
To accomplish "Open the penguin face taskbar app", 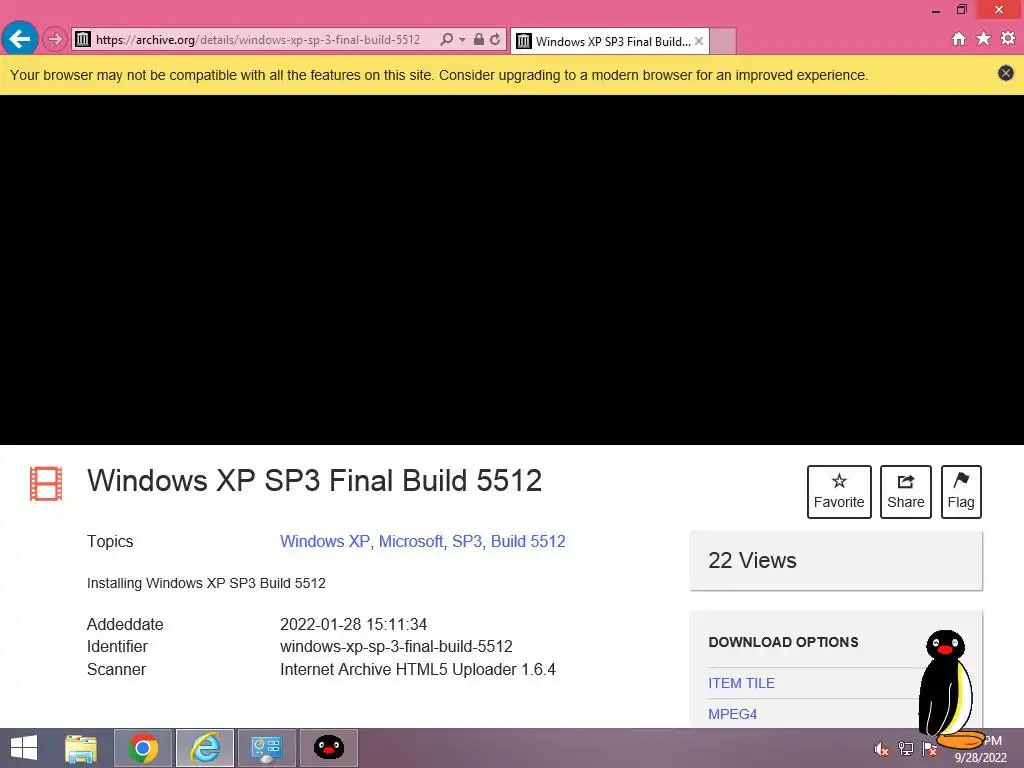I will coord(328,748).
